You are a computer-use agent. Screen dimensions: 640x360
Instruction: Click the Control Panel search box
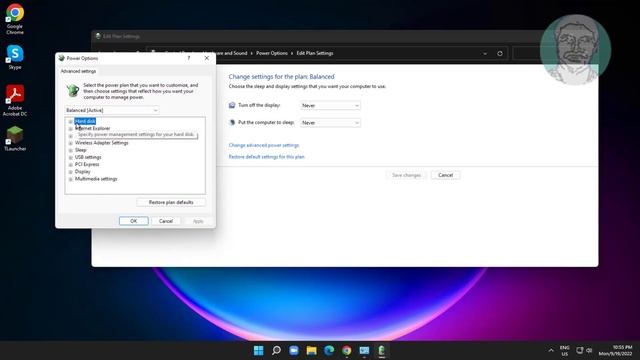coord(527,53)
